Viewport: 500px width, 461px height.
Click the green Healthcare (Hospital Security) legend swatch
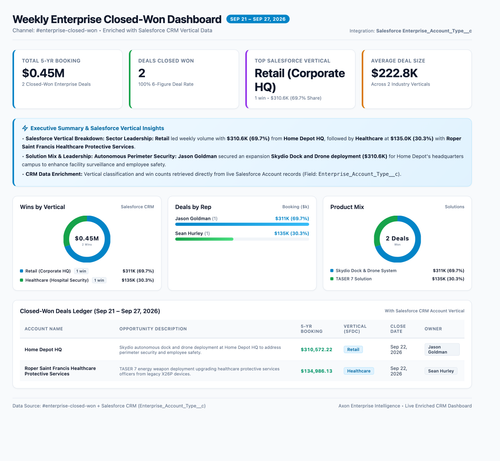(22, 280)
